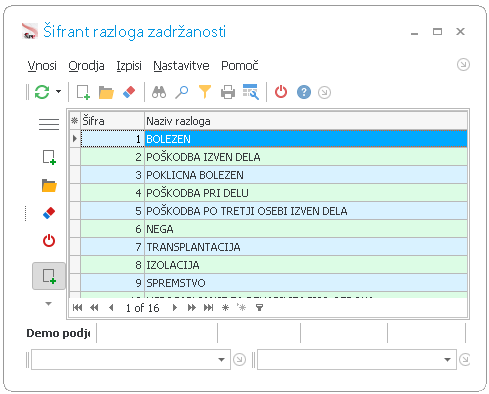Go to last record navigator button
Screen dimensions: 489x394
(209, 307)
